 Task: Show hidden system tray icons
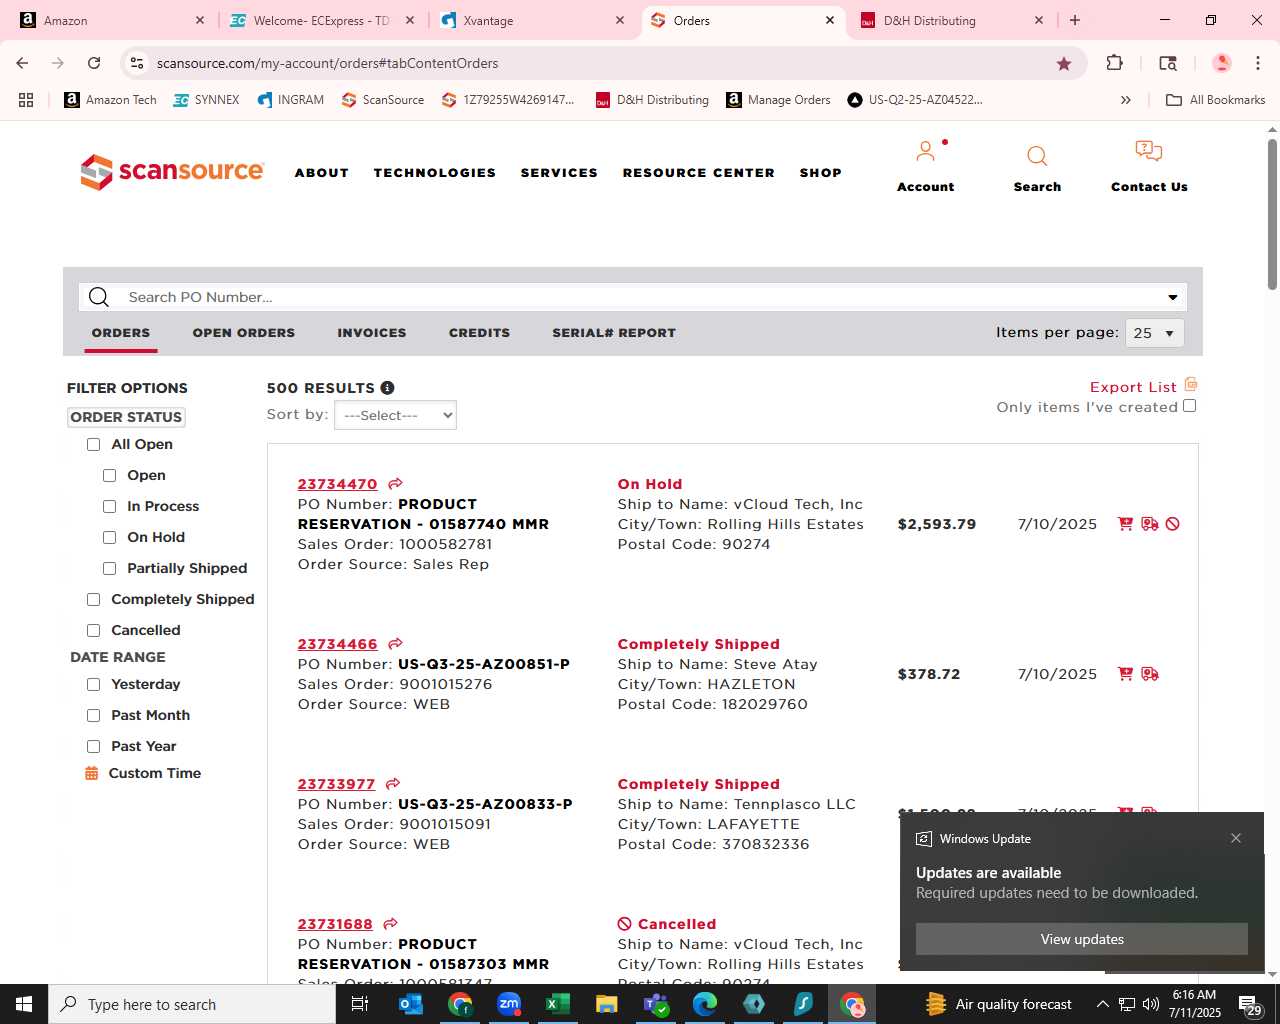(1102, 1004)
